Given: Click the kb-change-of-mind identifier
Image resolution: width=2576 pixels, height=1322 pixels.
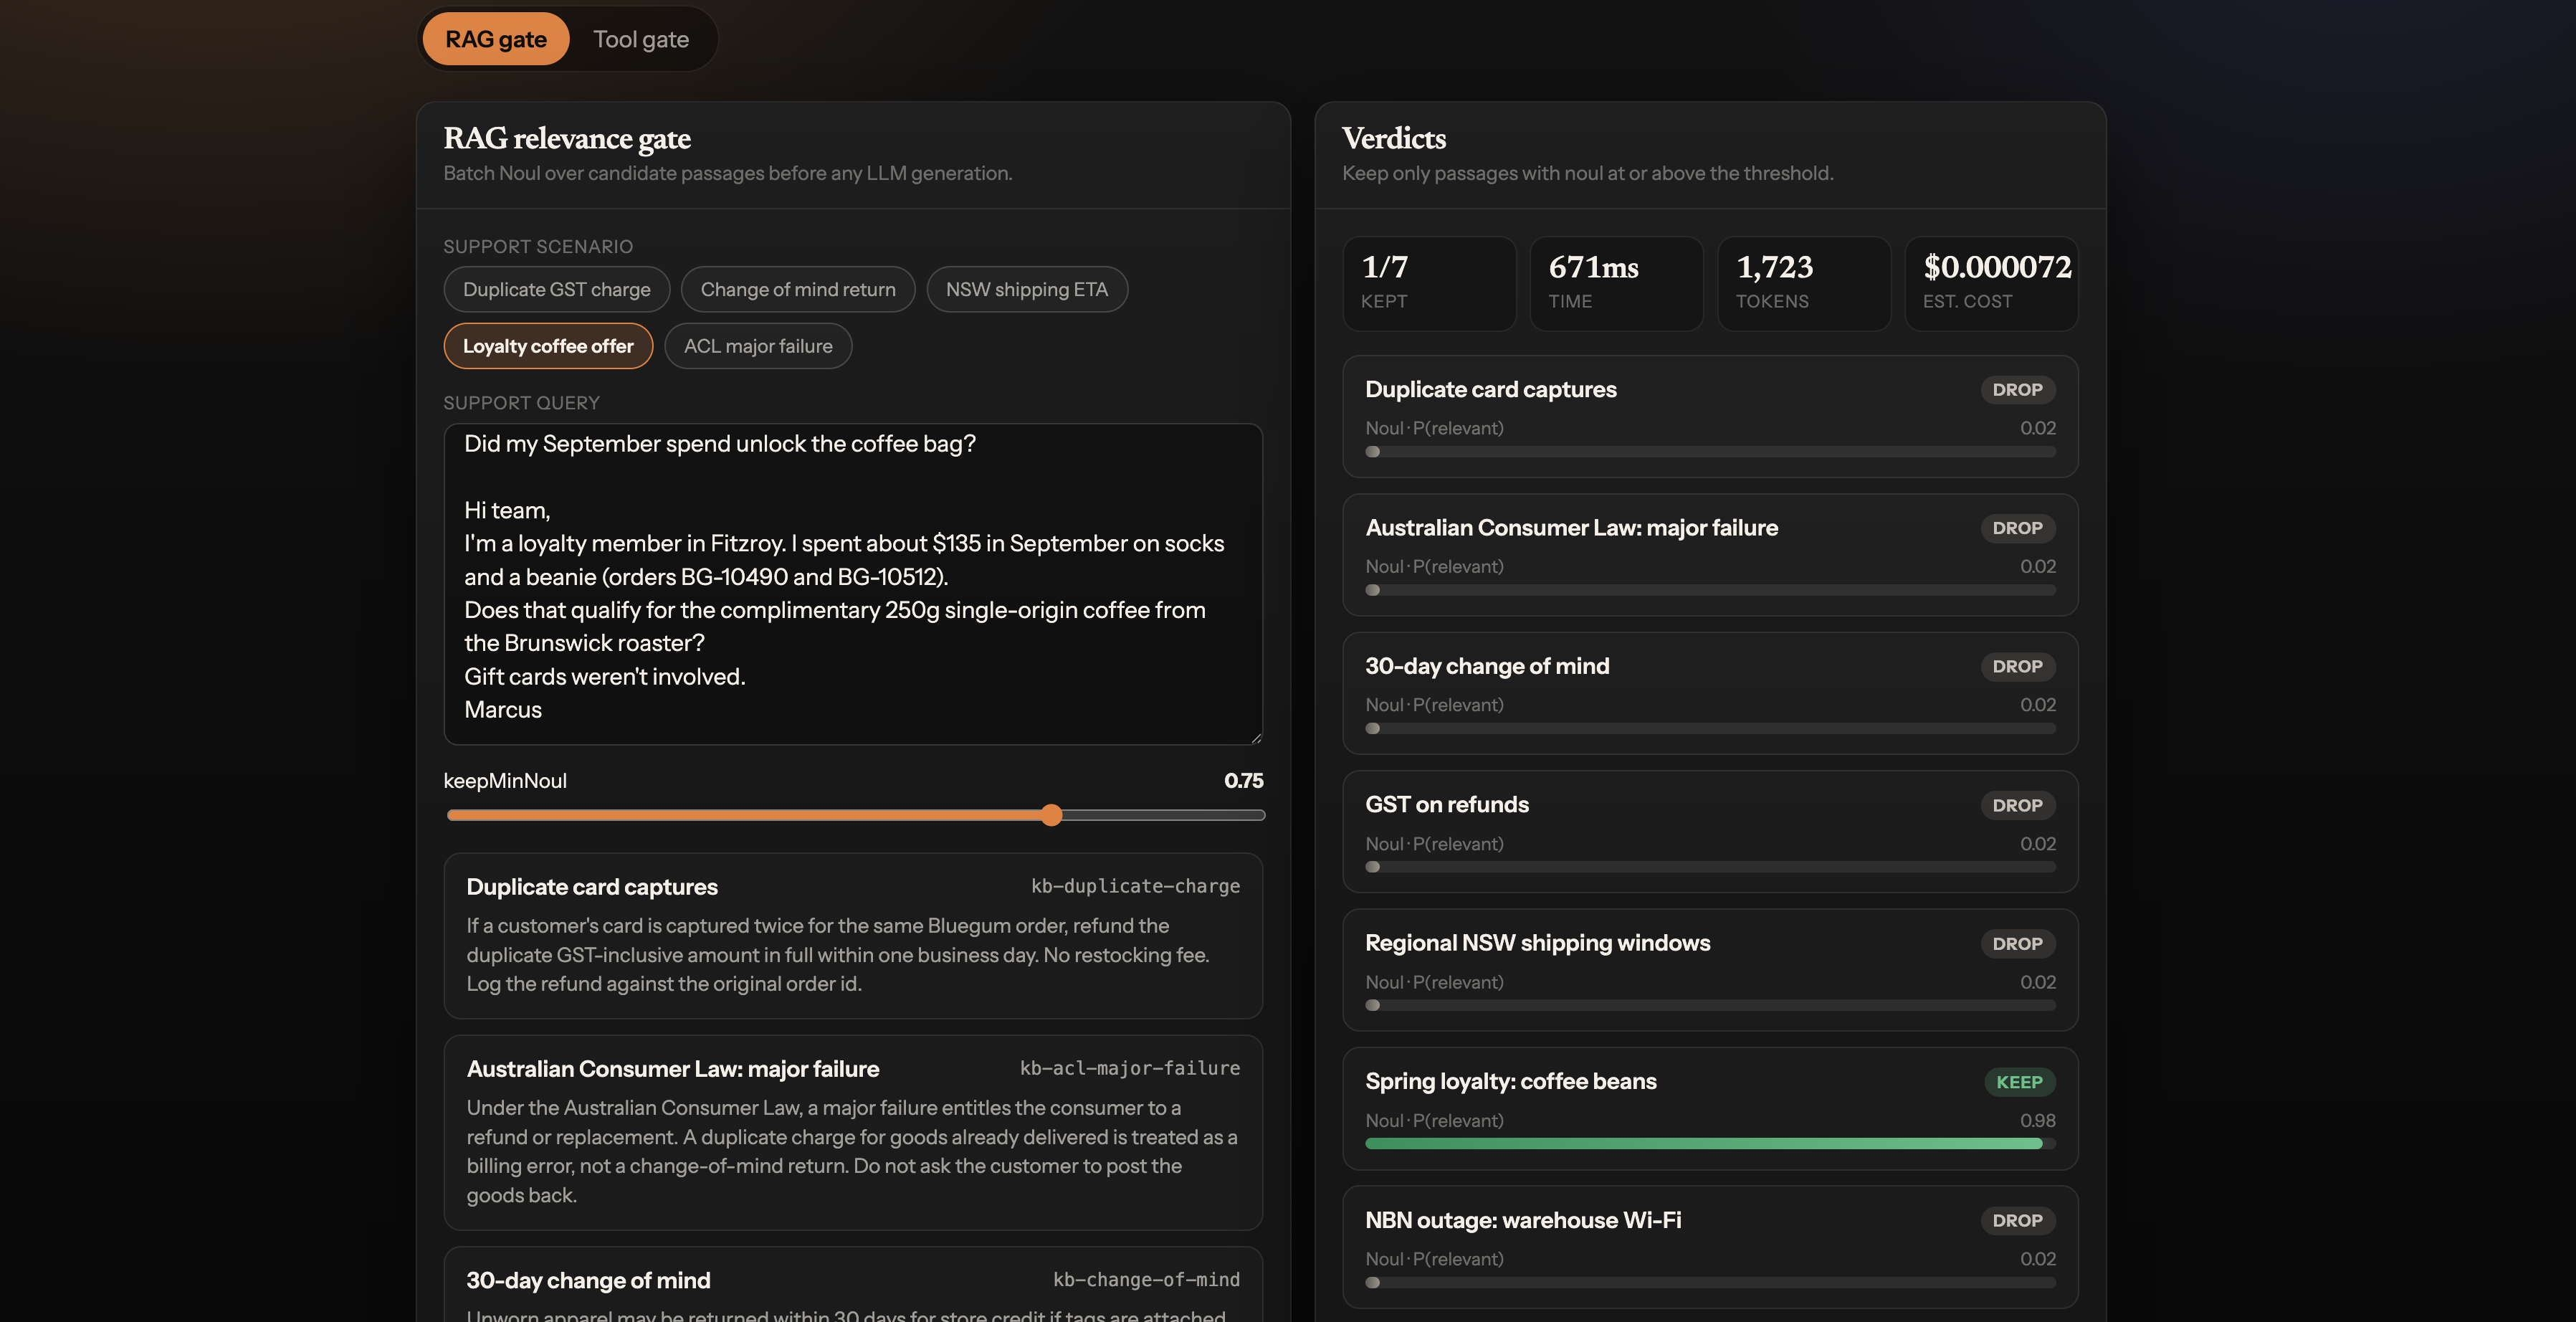Looking at the screenshot, I should click(1146, 1279).
